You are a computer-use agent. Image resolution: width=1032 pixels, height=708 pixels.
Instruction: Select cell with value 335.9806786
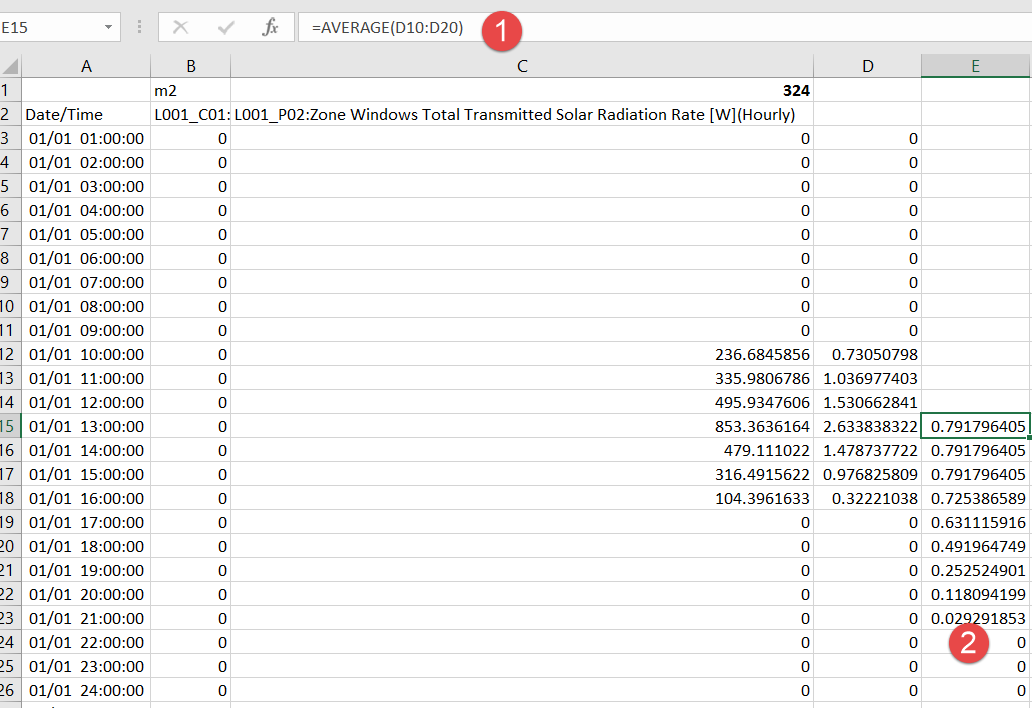522,378
